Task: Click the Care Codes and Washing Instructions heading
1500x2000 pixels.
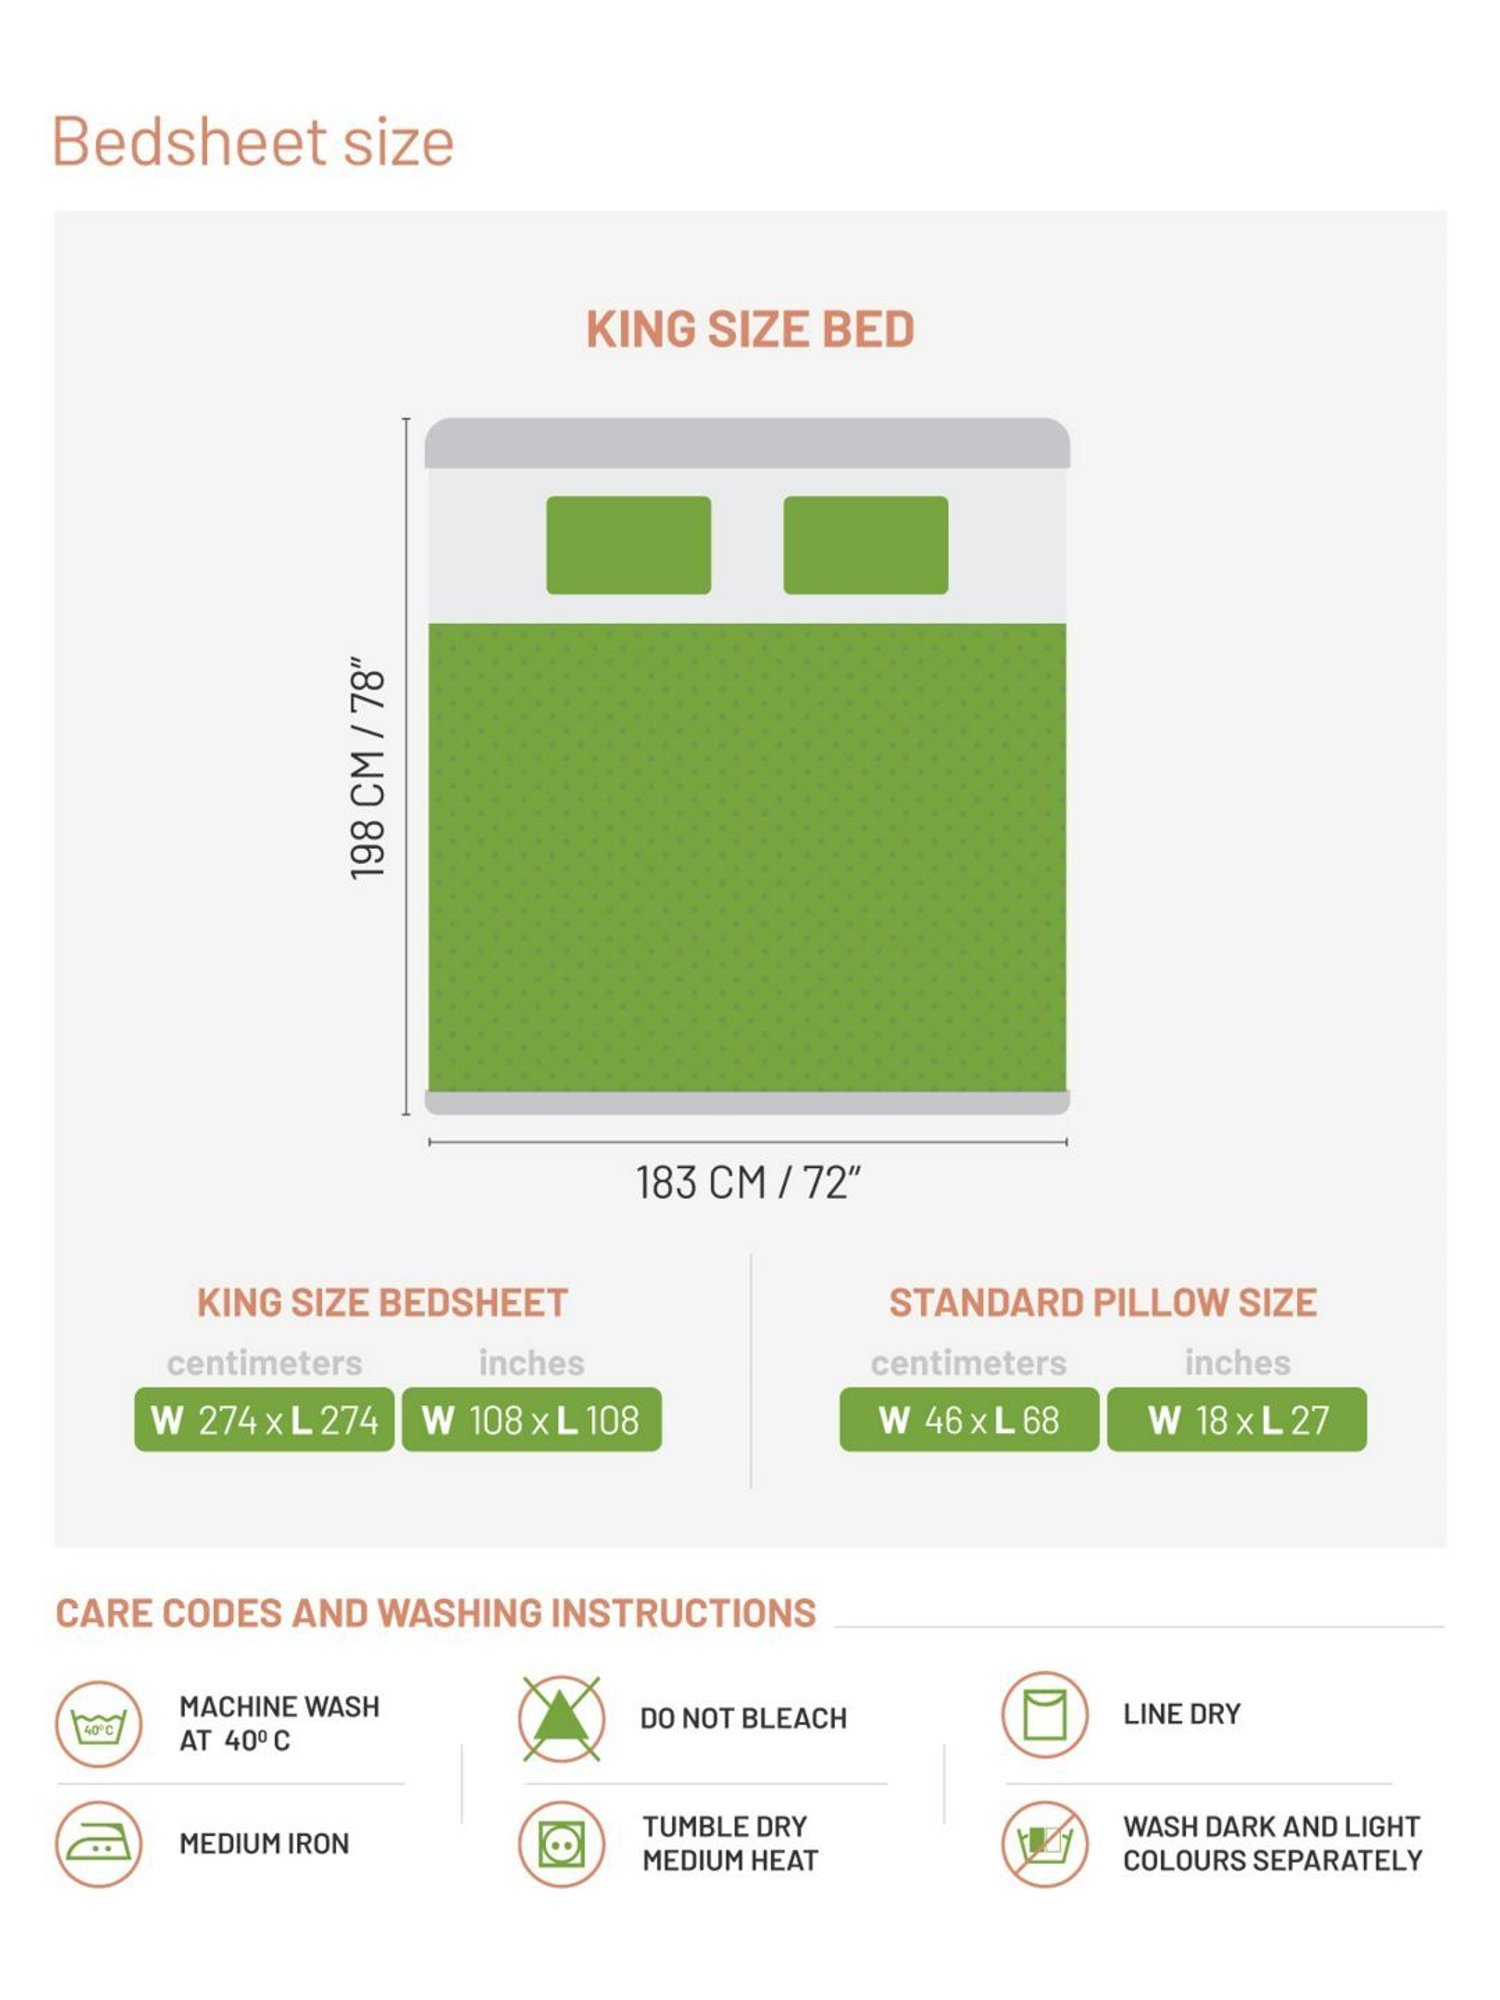Action: (x=436, y=1613)
